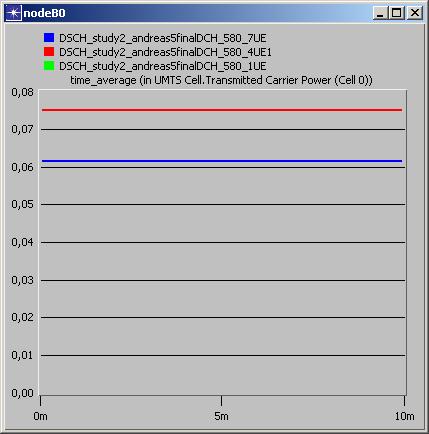
Task: Click the 0,05 y-axis label
Action: [x=23, y=204]
